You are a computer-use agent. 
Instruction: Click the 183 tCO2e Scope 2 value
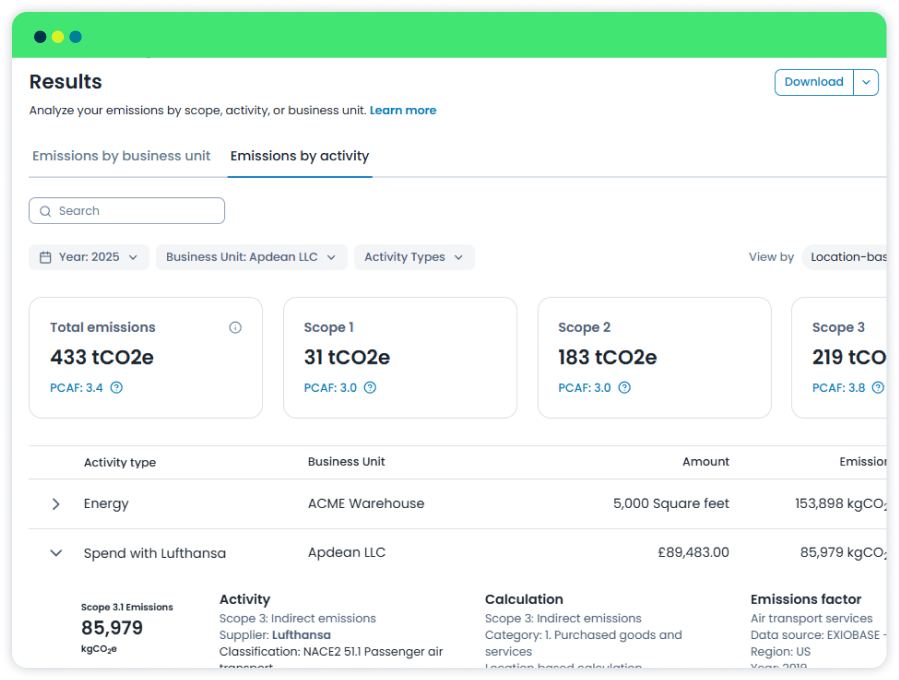click(x=607, y=357)
